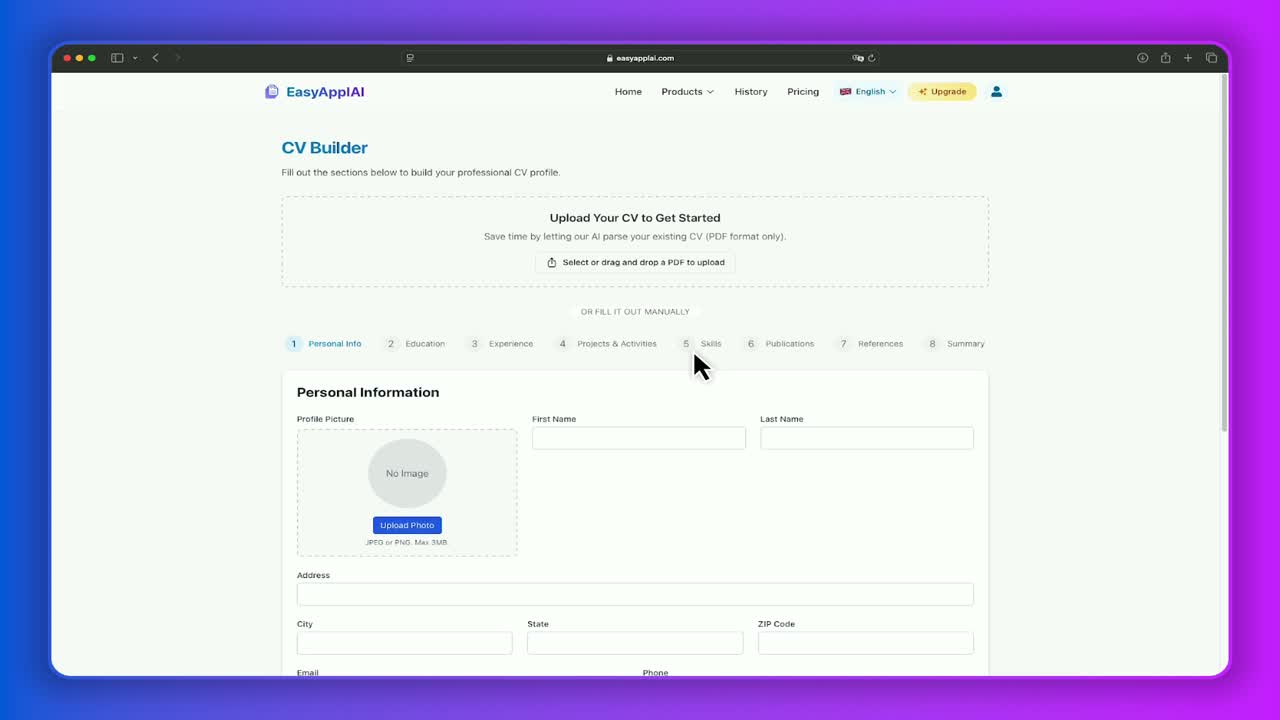Select the Skills step tab
This screenshot has width=1280, height=720.
(x=701, y=343)
